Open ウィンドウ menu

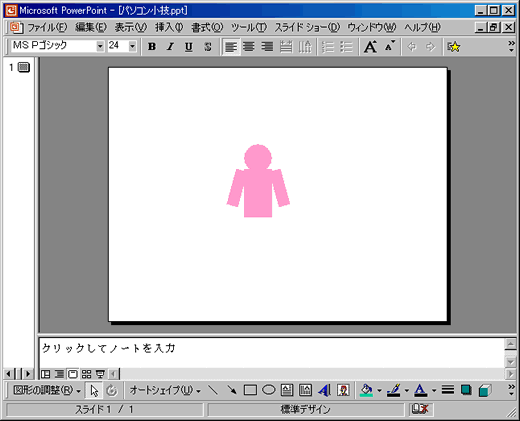point(372,27)
